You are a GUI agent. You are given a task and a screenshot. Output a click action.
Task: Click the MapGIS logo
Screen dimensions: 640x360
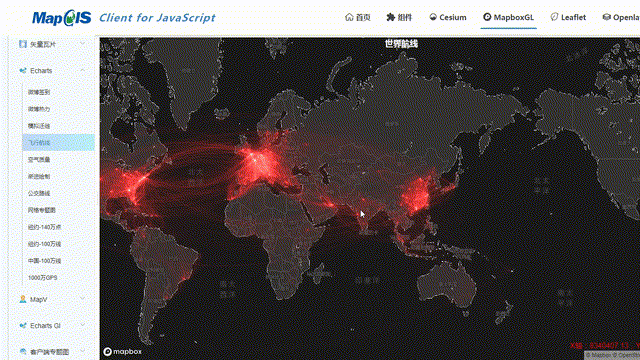click(x=62, y=18)
